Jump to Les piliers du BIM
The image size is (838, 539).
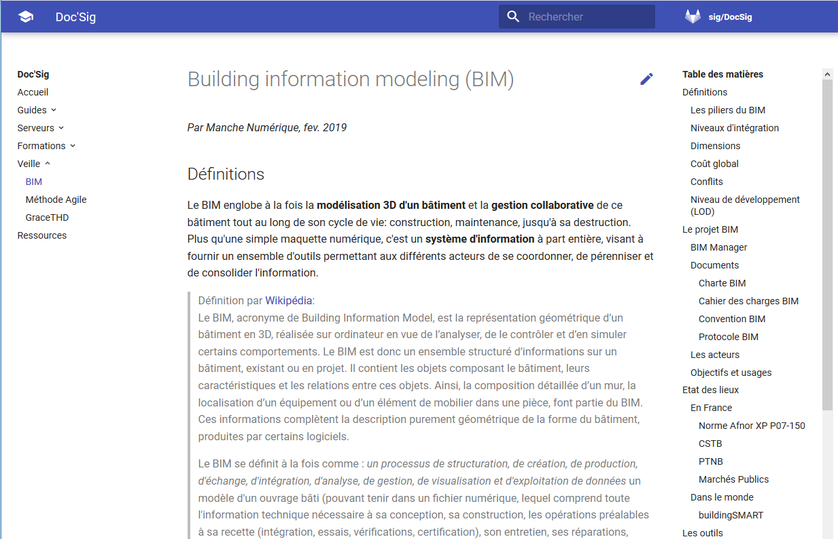pyautogui.click(x=727, y=110)
